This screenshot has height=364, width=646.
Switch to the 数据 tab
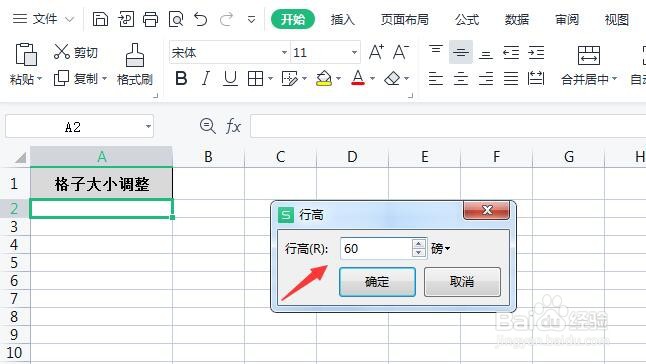tap(517, 19)
